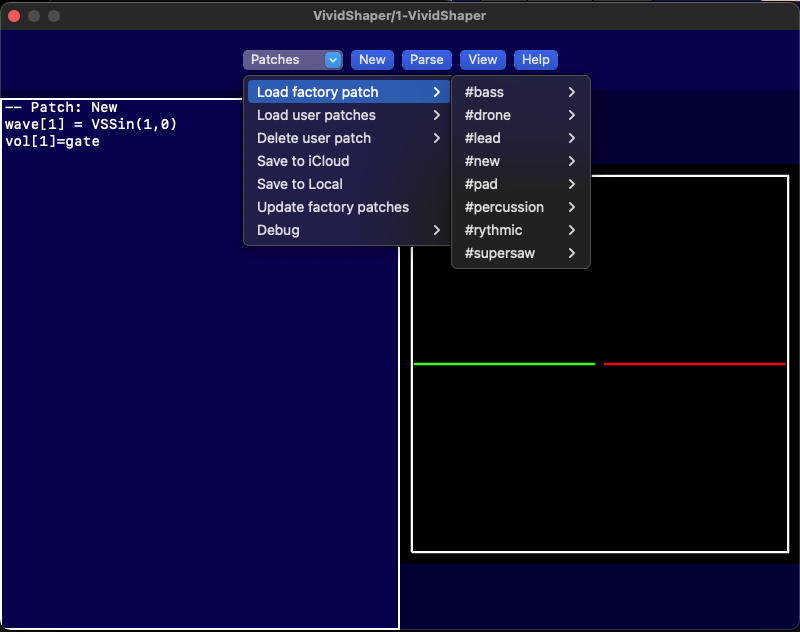Choose Save to iCloud
This screenshot has height=632, width=800.
(303, 161)
